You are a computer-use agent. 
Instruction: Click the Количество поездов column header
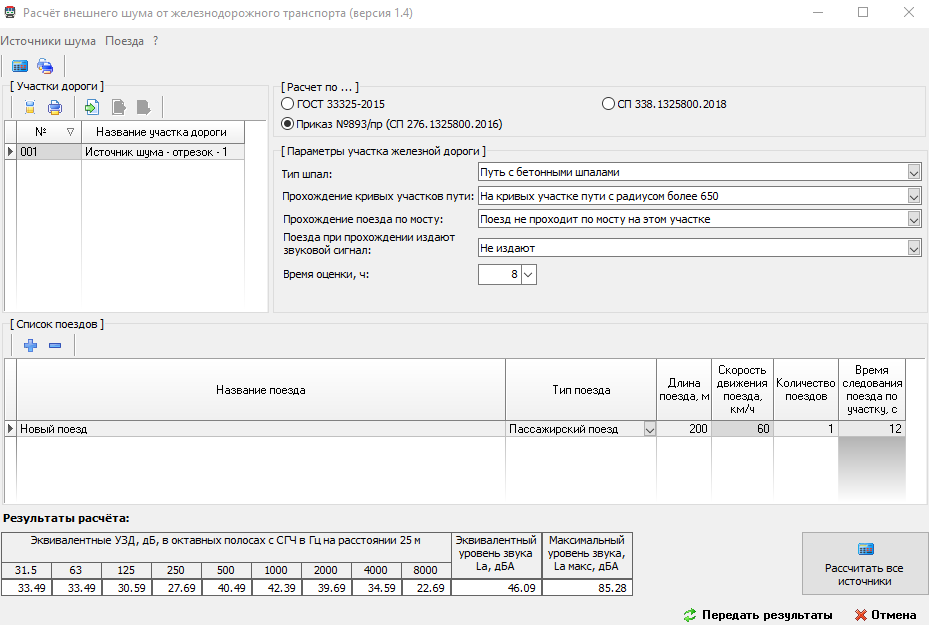(806, 390)
